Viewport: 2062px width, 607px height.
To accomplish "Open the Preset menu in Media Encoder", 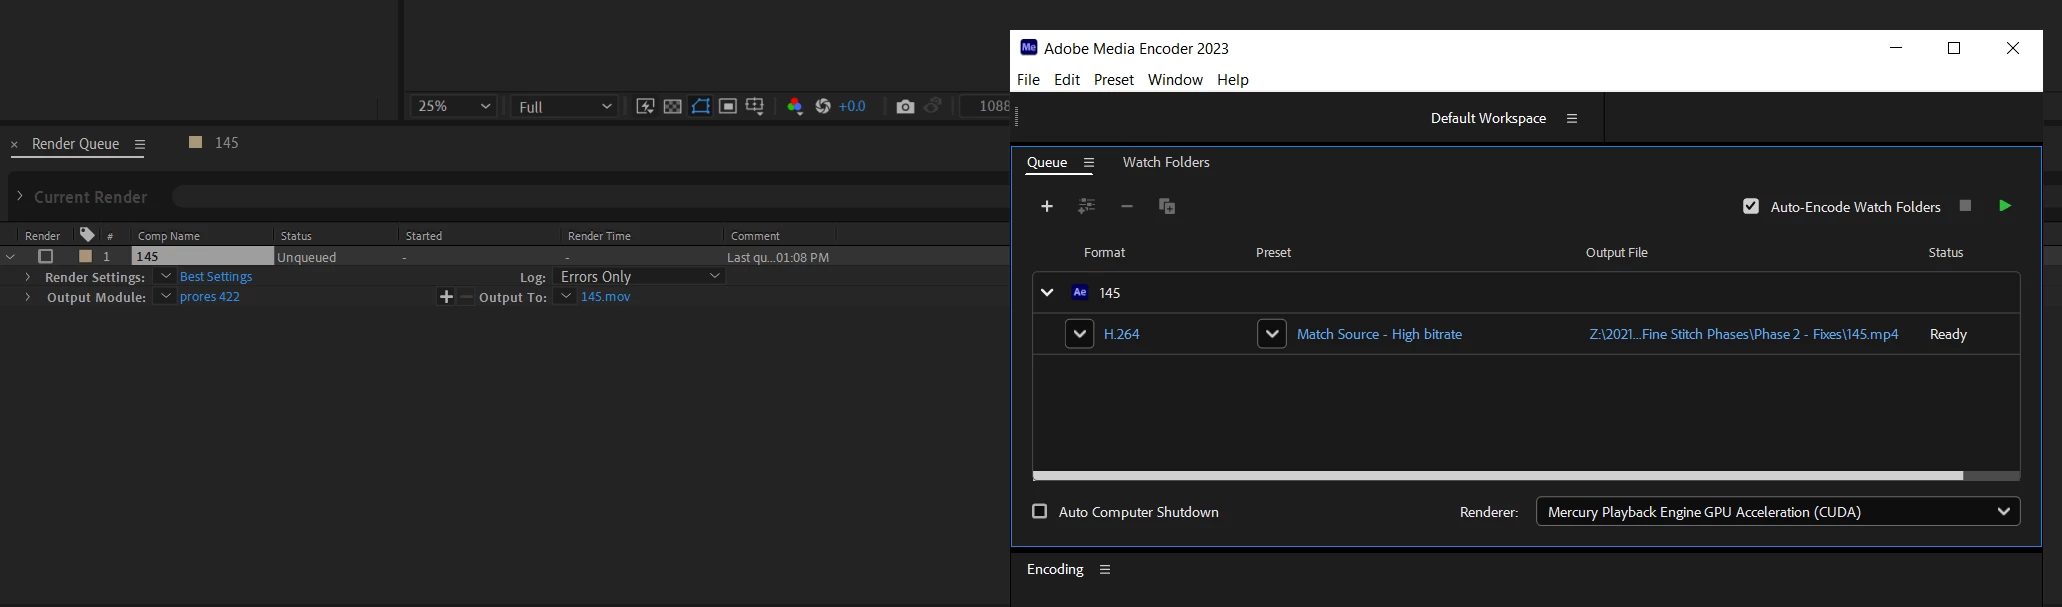I will 1114,79.
